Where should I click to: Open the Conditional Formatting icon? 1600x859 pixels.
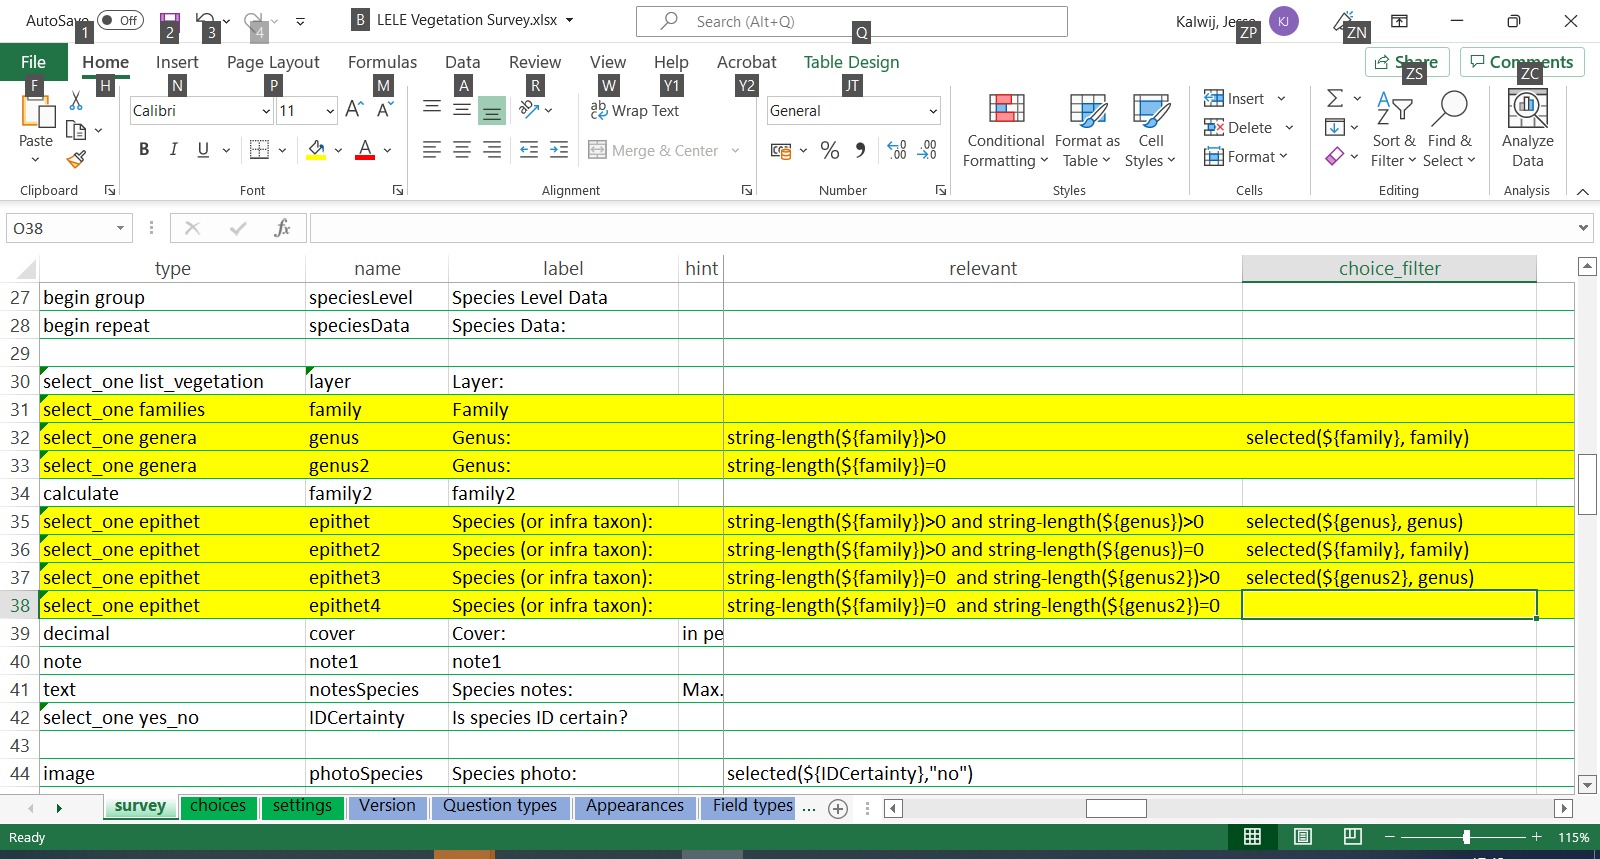[x=1005, y=131]
